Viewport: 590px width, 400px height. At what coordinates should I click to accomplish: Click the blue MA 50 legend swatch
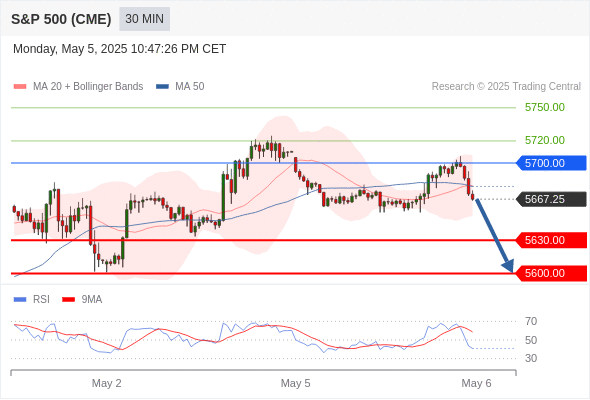point(162,87)
